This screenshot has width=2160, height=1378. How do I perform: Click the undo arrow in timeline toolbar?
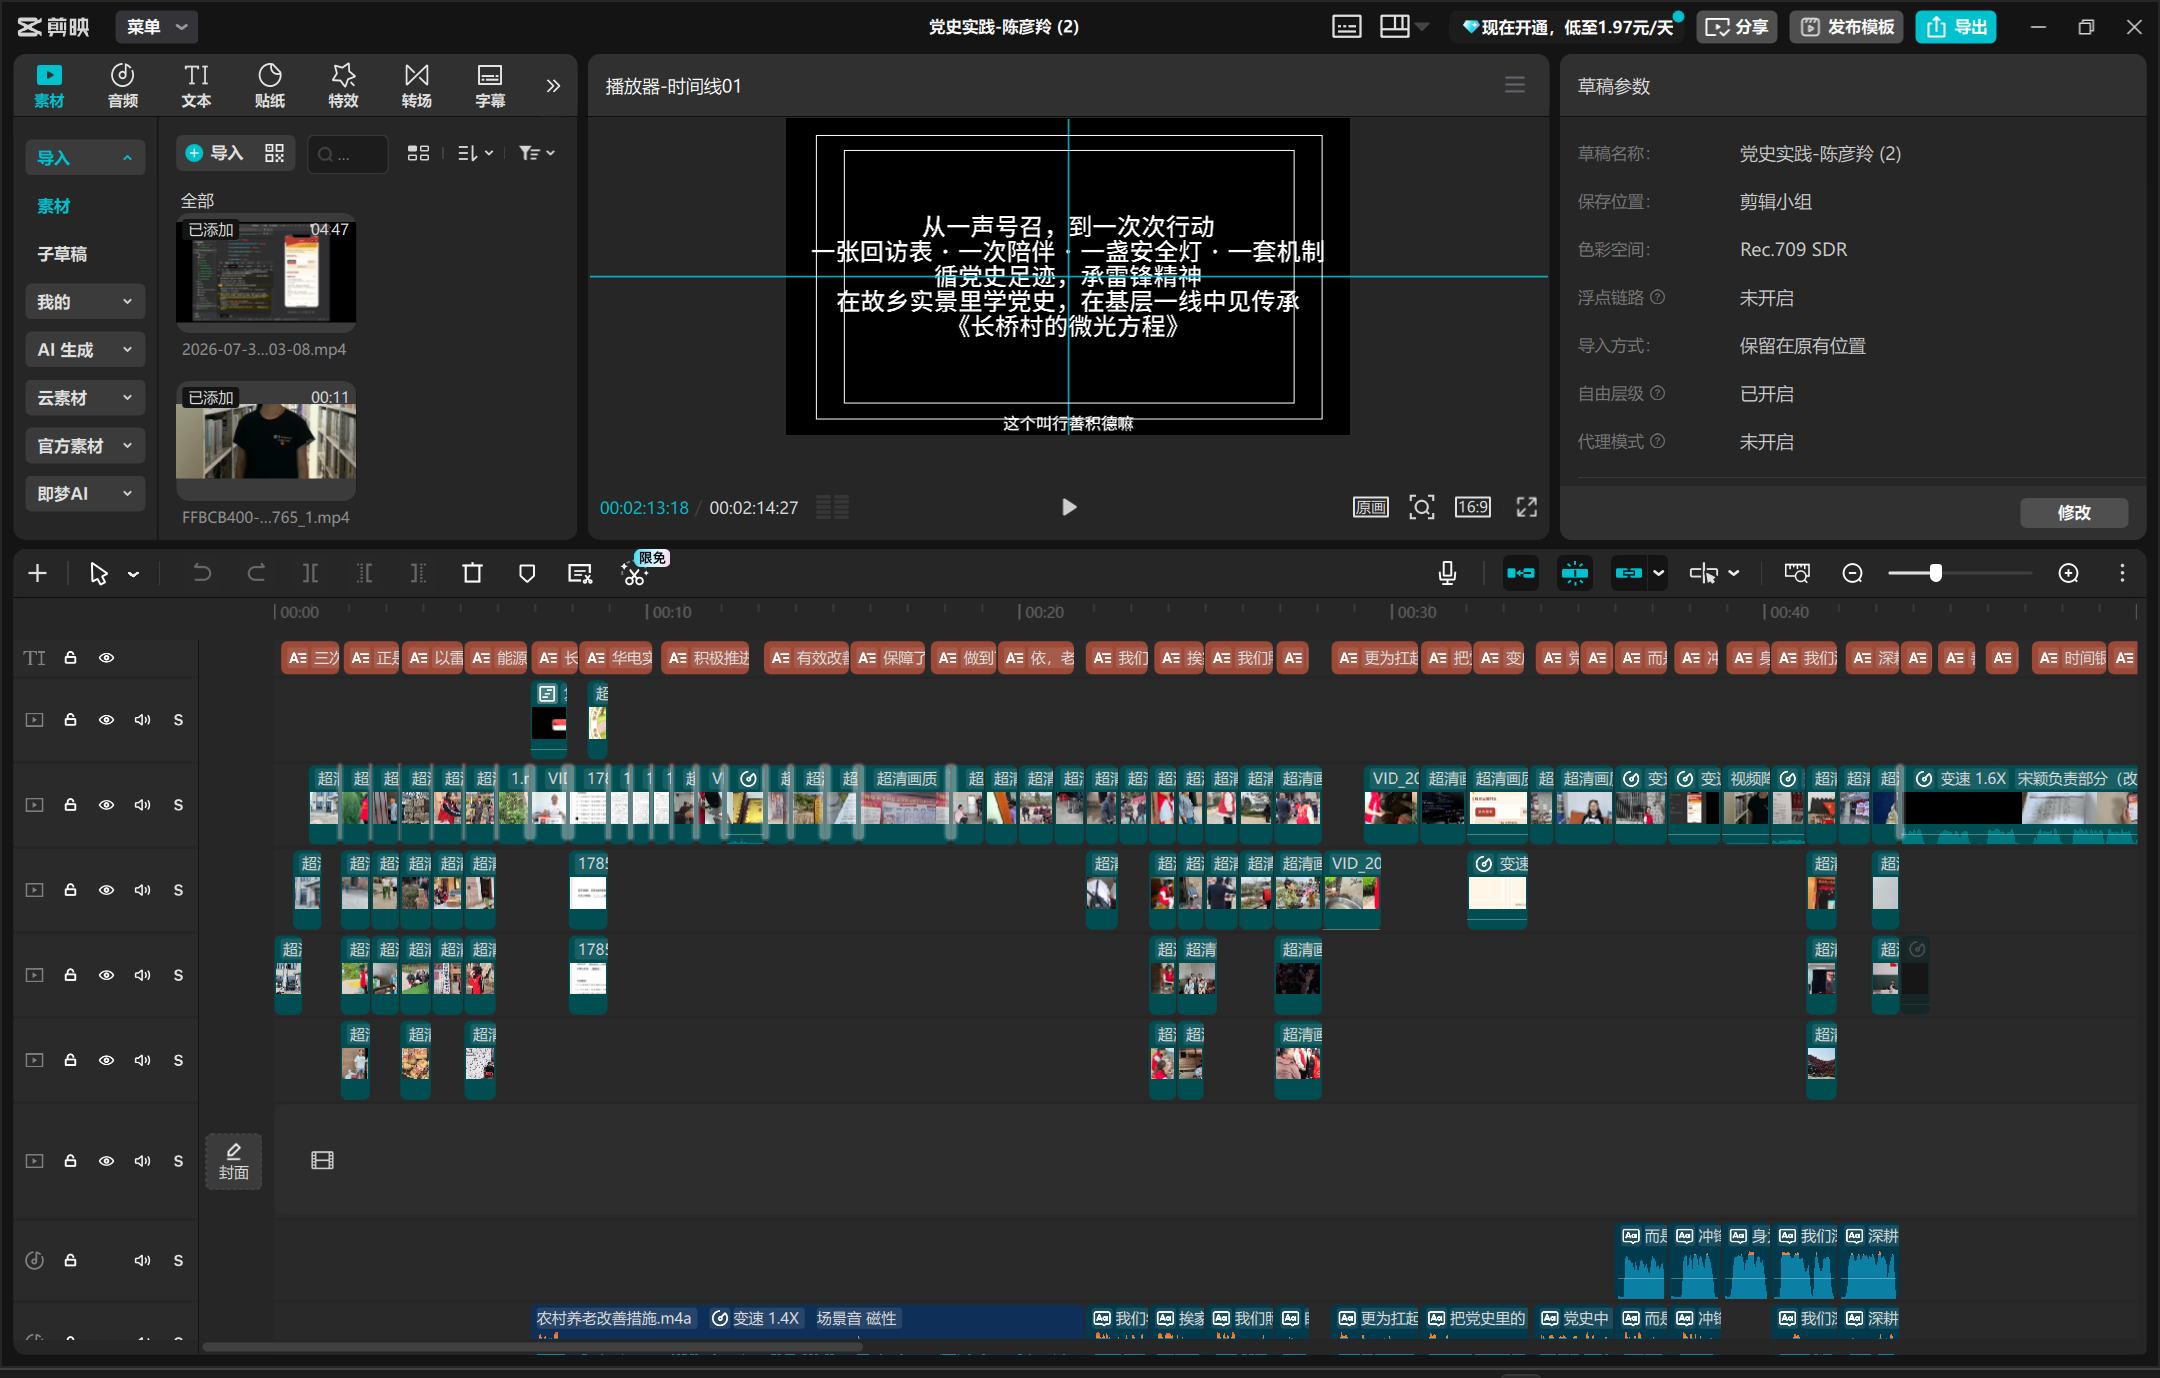pos(202,573)
